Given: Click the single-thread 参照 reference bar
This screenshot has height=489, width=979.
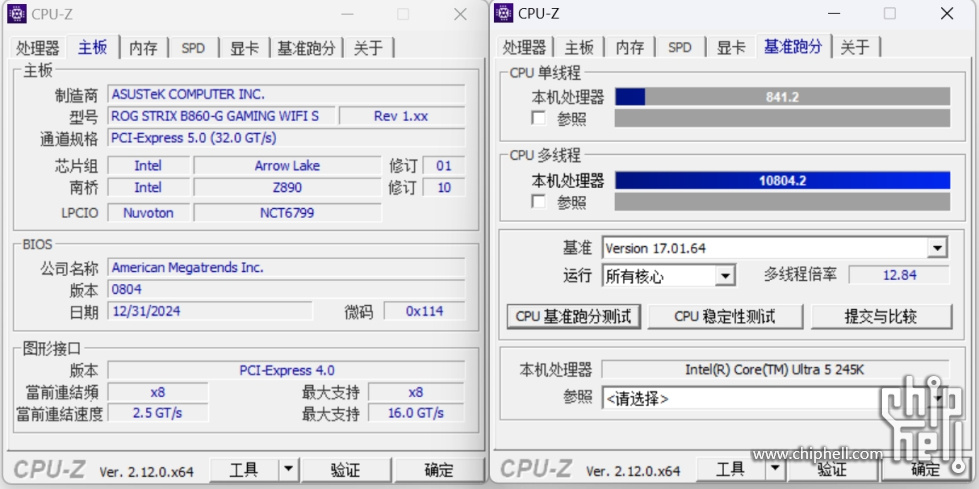Looking at the screenshot, I should pos(782,118).
